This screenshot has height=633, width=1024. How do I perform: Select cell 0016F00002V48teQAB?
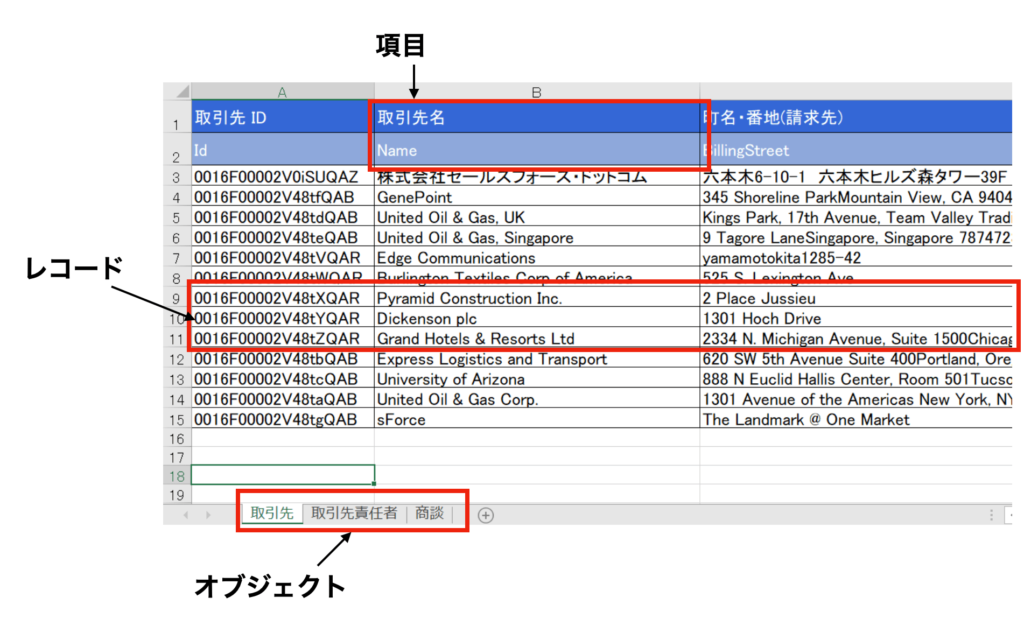(283, 237)
